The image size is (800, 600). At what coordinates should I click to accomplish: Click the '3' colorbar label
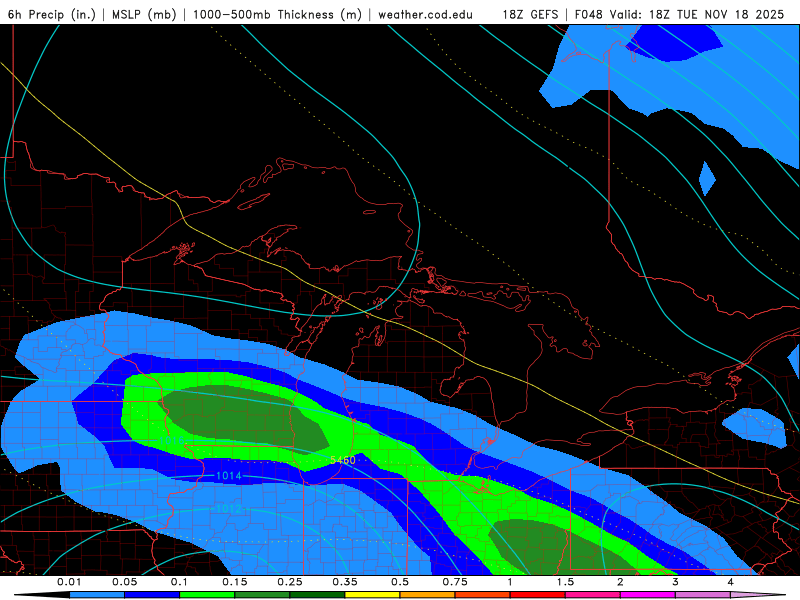(x=676, y=582)
